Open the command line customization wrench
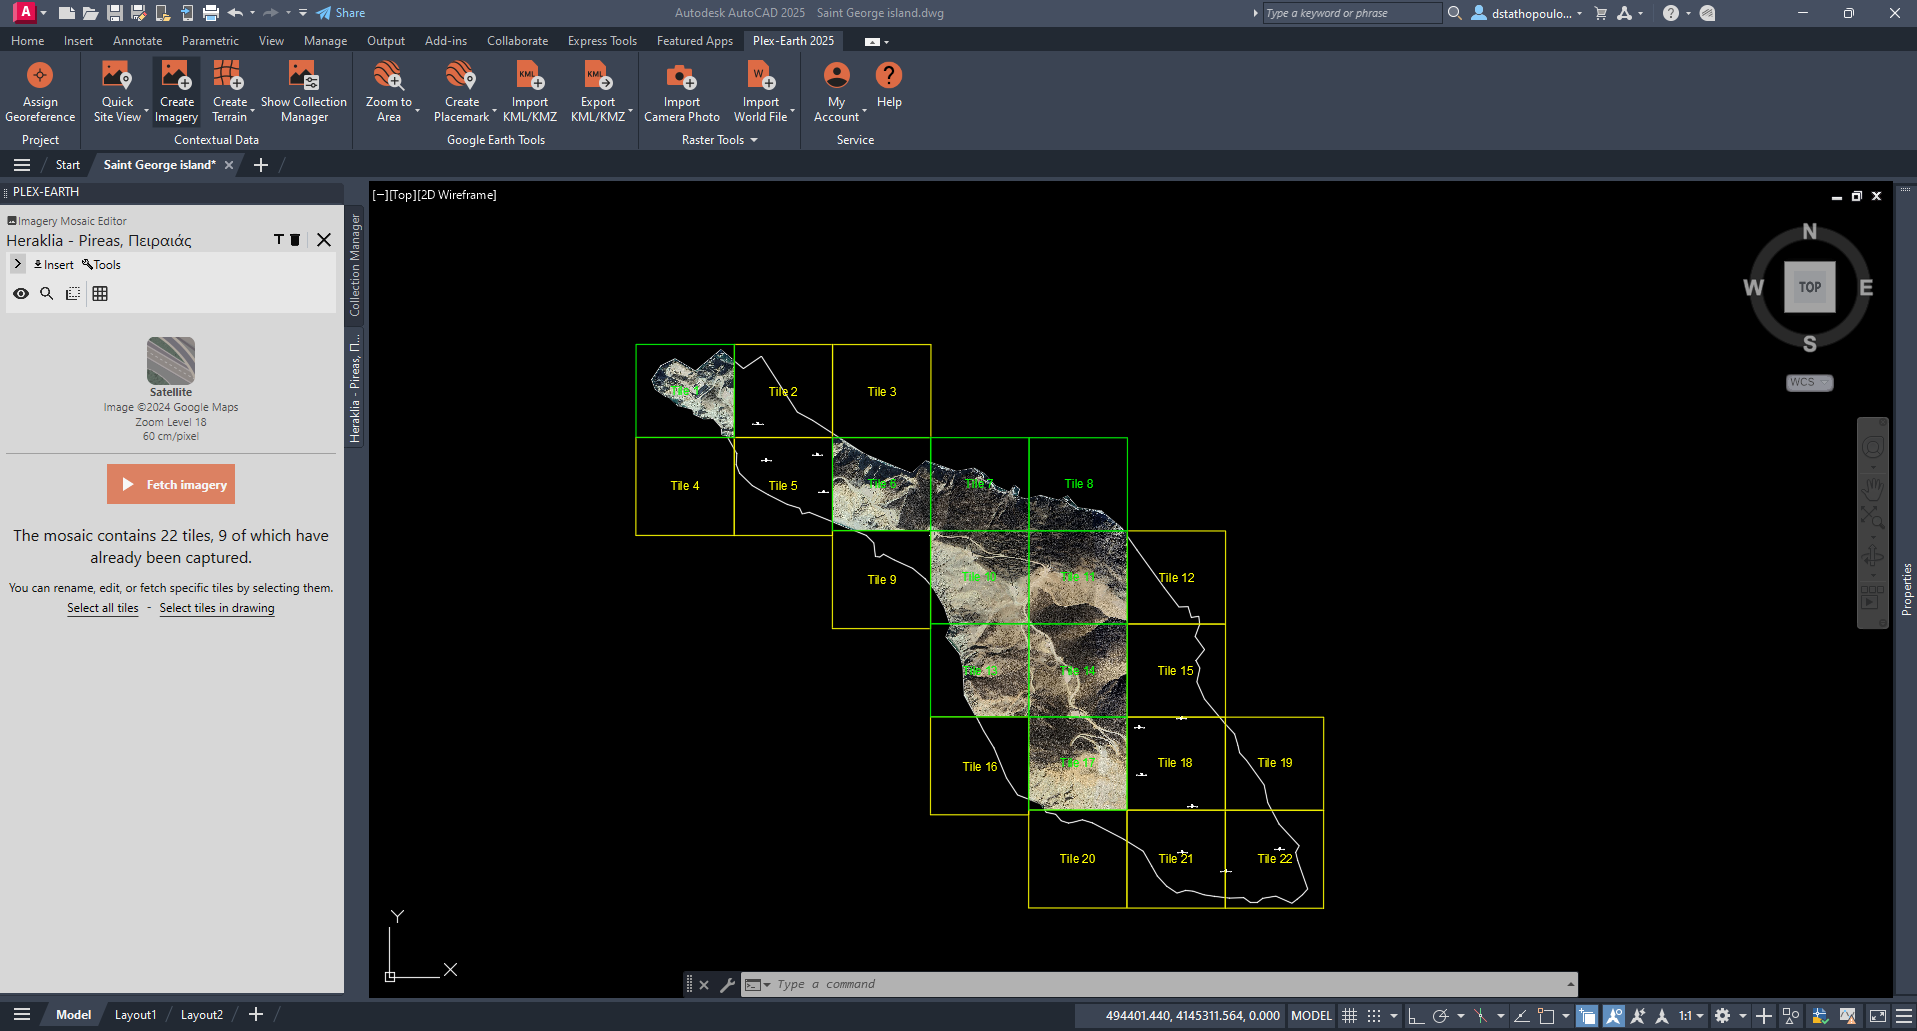The width and height of the screenshot is (1917, 1031). [727, 985]
